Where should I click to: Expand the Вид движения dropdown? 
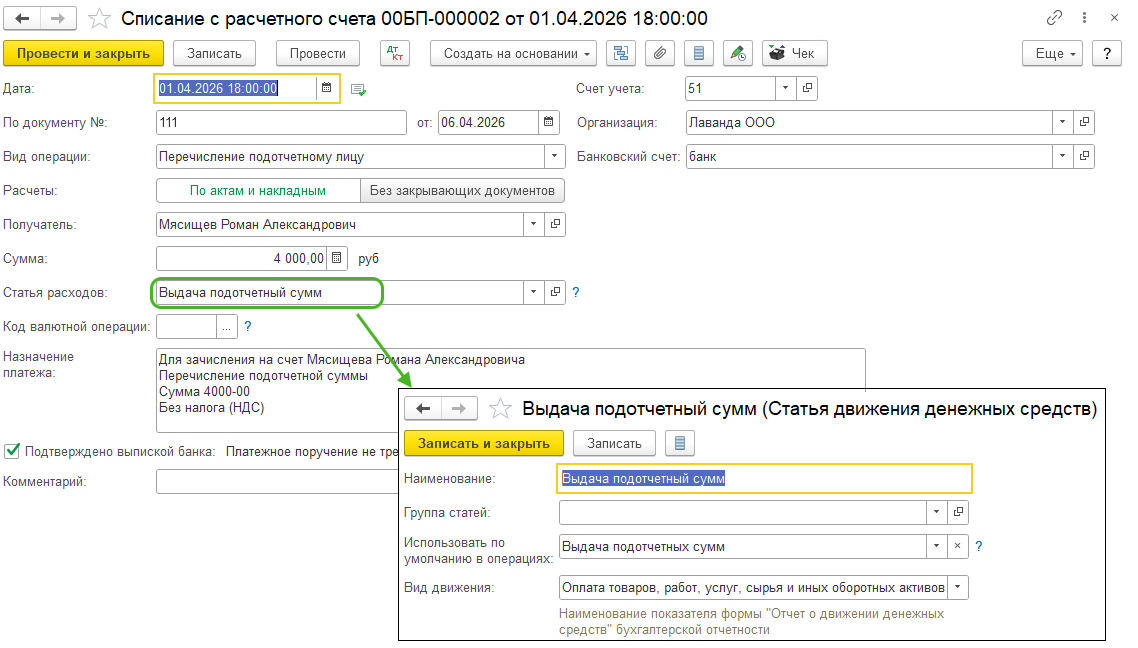coord(958,587)
